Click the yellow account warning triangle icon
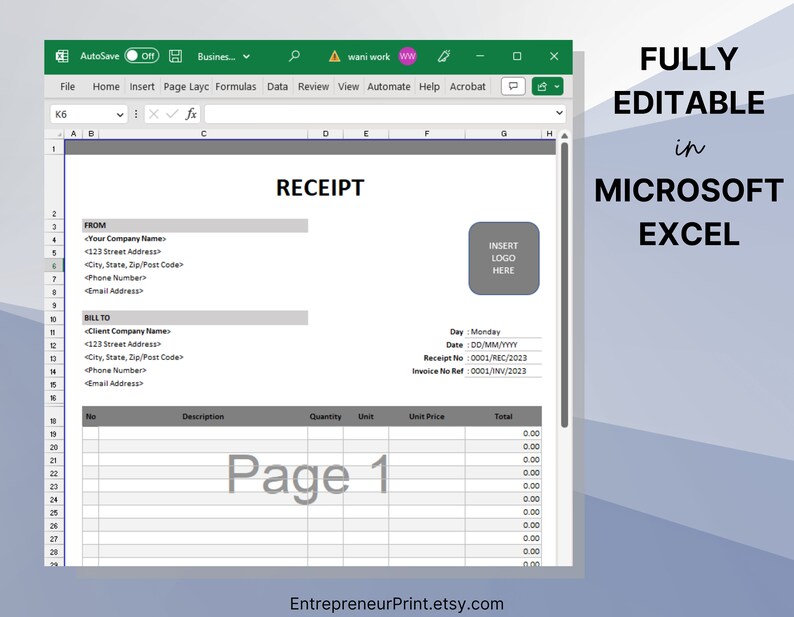The height and width of the screenshot is (617, 794). coord(334,56)
